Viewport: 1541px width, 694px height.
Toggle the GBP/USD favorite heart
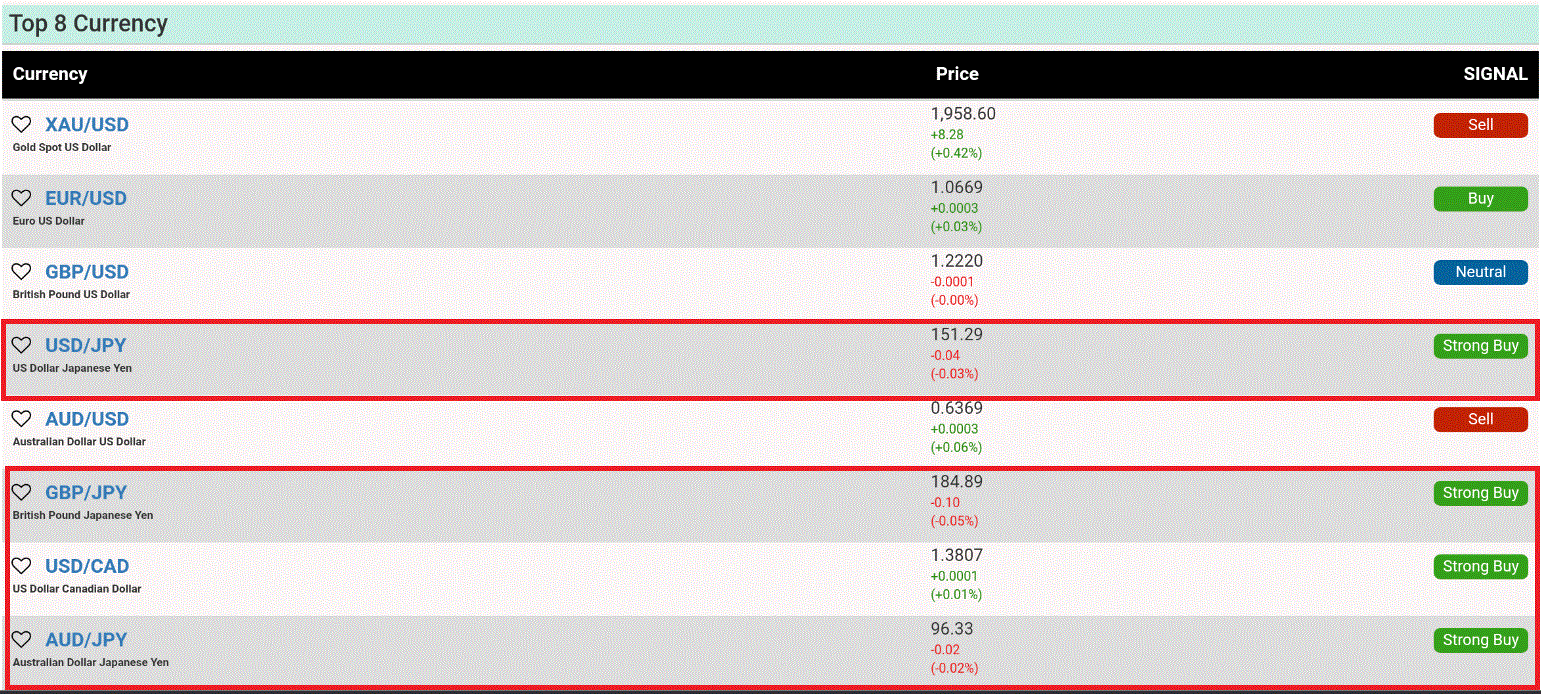tap(21, 271)
